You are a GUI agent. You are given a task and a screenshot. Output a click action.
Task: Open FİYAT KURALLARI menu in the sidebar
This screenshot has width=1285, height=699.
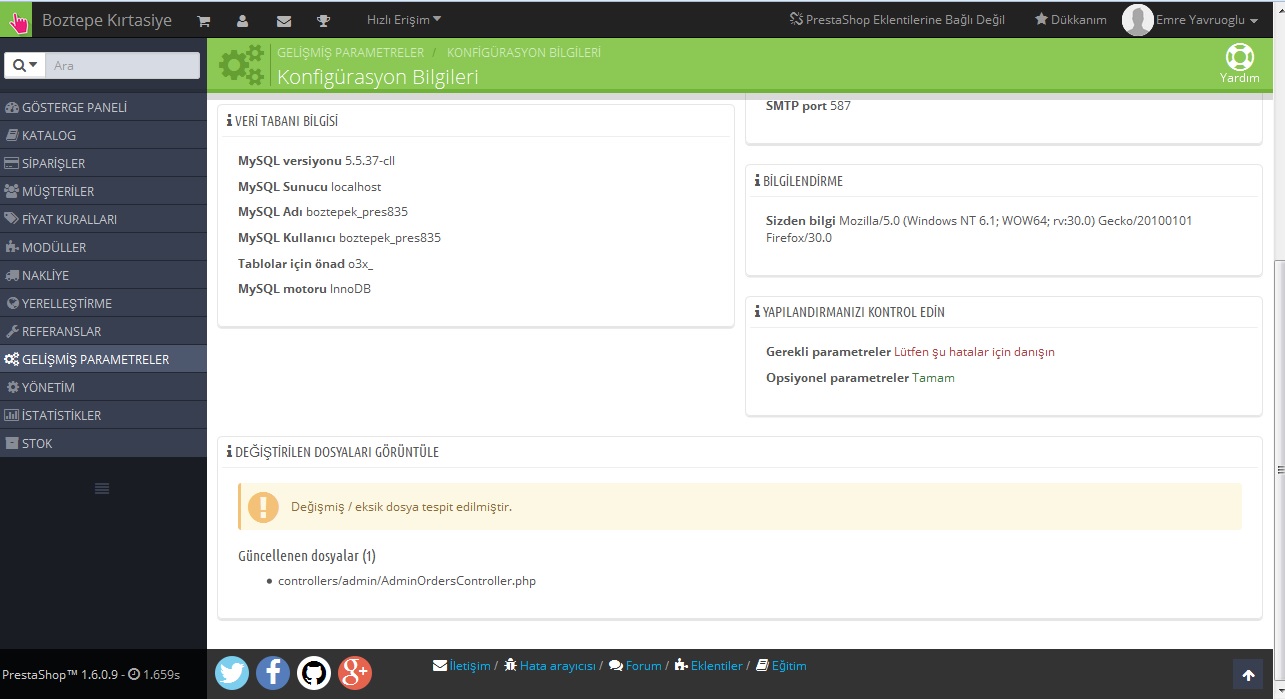coord(103,219)
